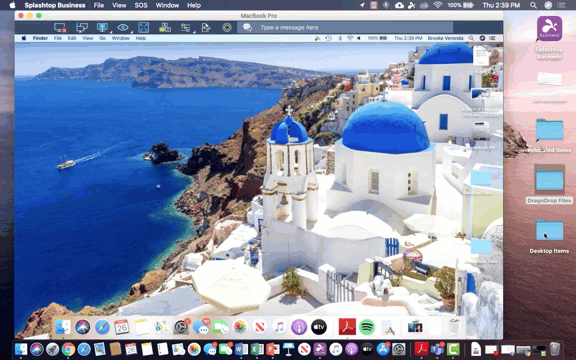Open Spotify in the remote dock

[367, 327]
